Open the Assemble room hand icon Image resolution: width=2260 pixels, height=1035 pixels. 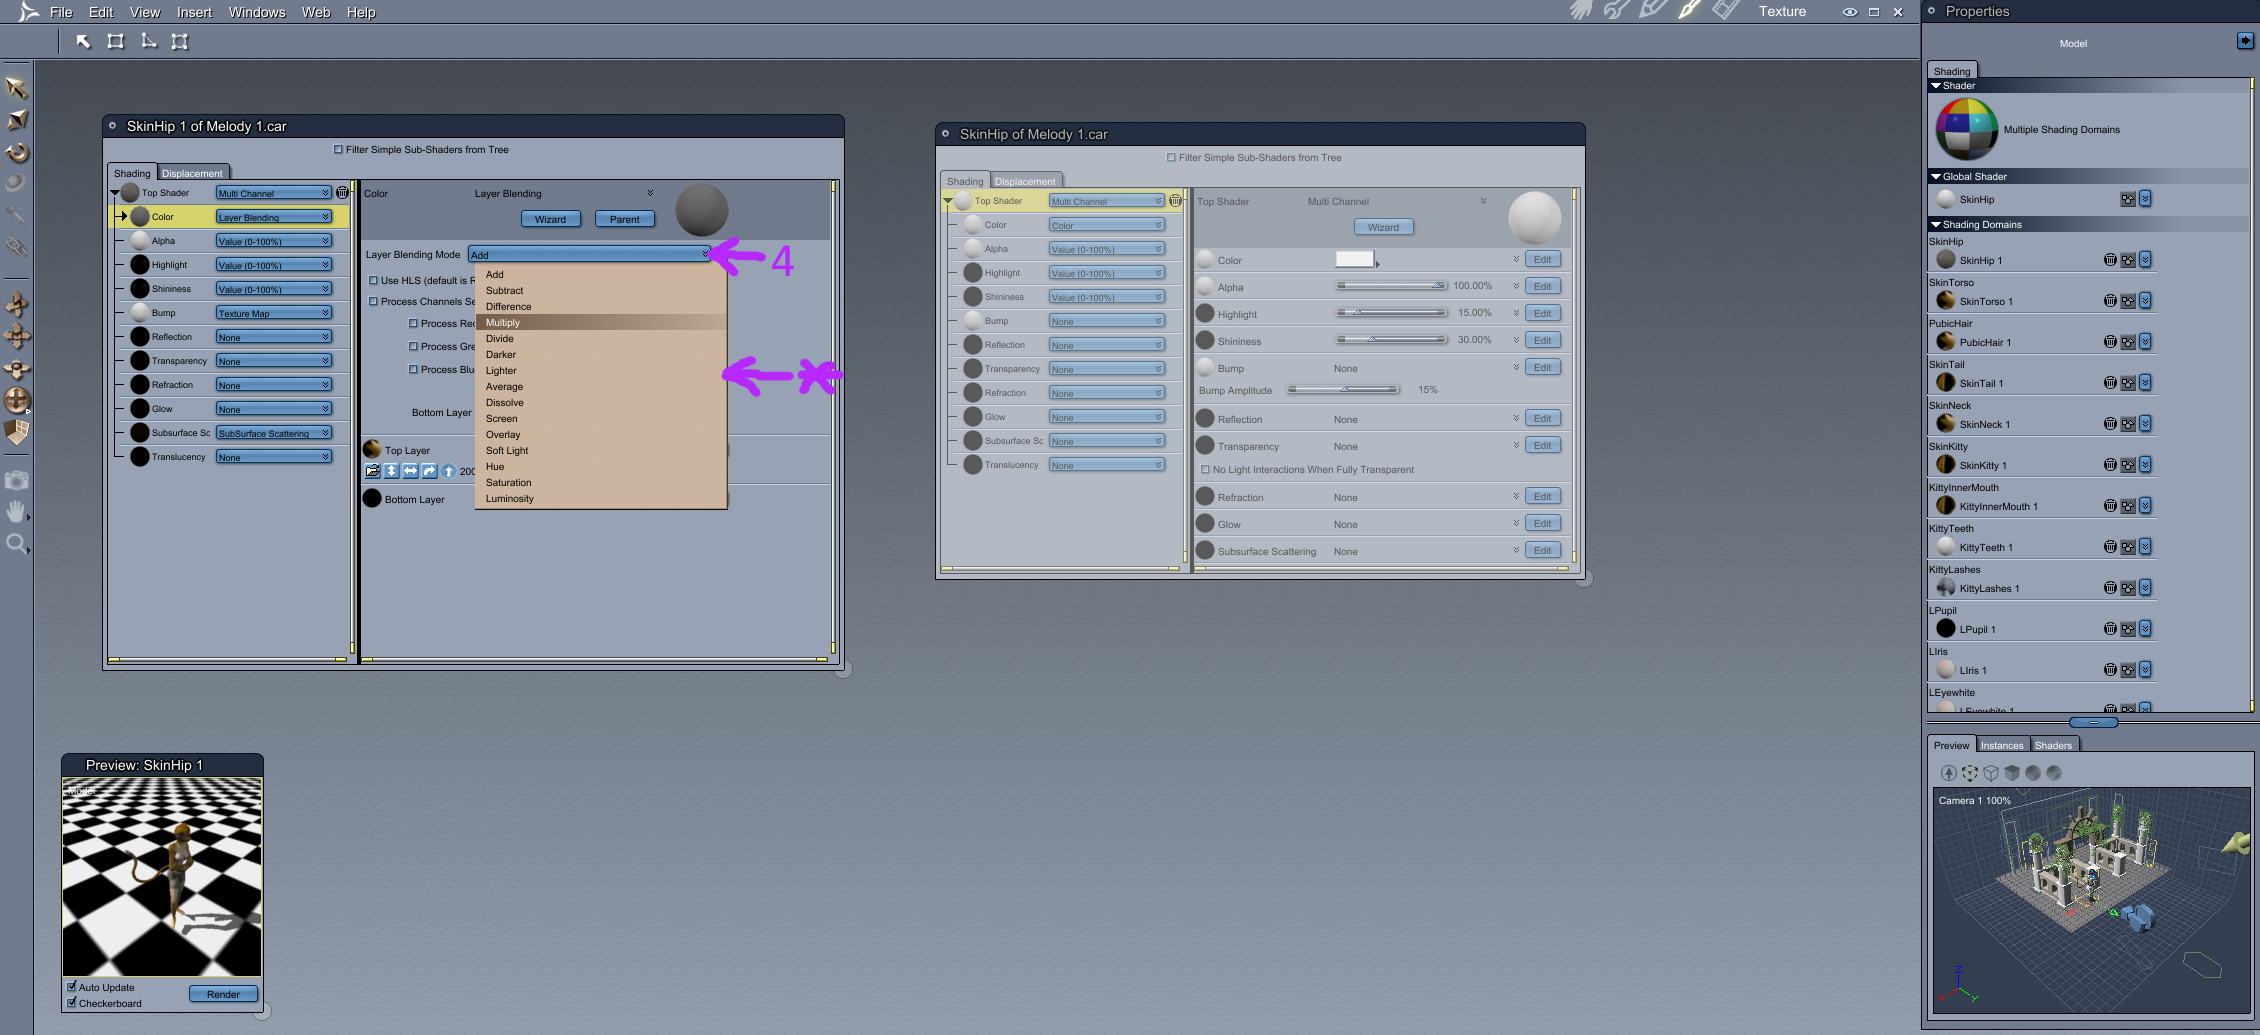click(1580, 11)
